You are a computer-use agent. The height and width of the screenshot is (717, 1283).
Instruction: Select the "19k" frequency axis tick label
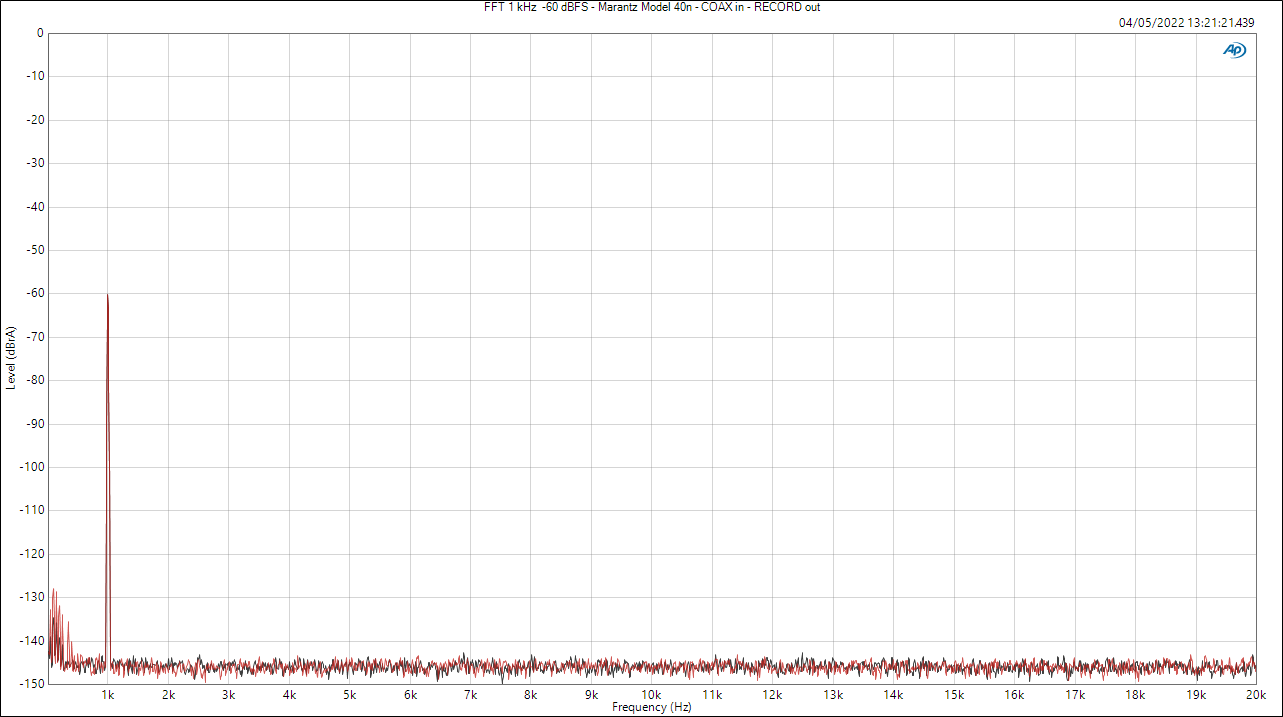coord(1196,695)
